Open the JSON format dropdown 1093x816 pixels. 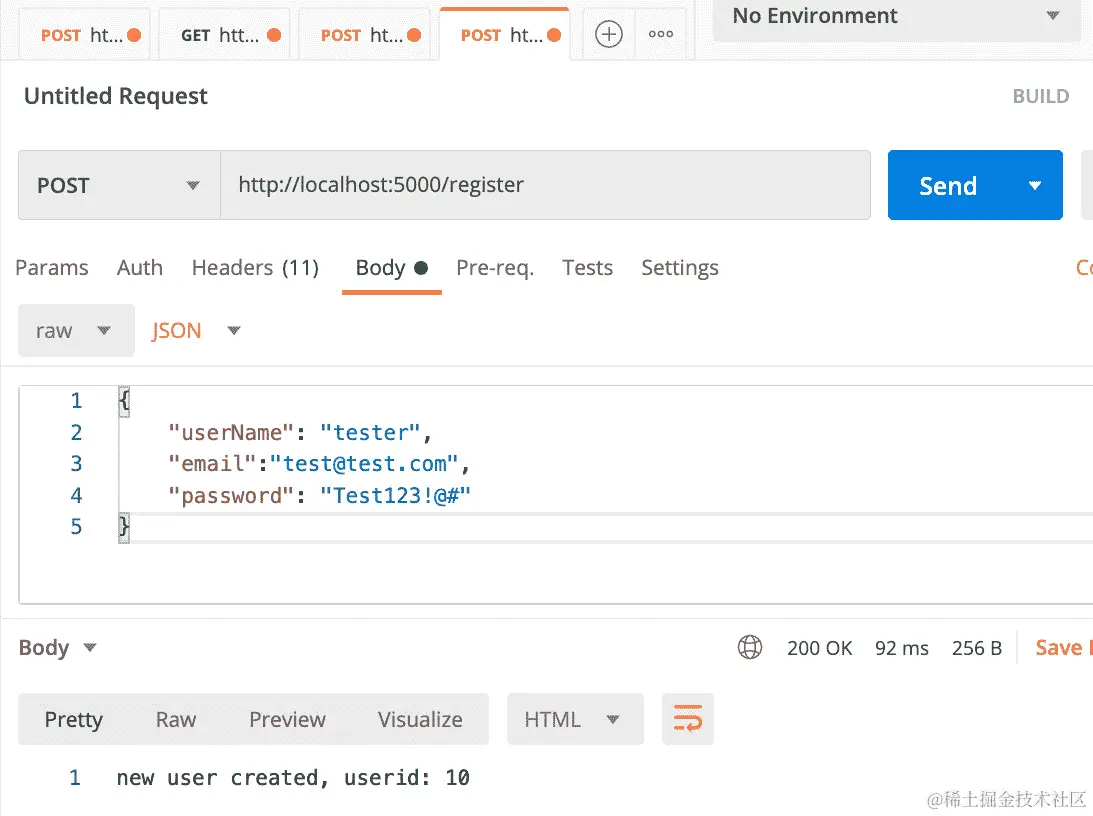click(196, 330)
